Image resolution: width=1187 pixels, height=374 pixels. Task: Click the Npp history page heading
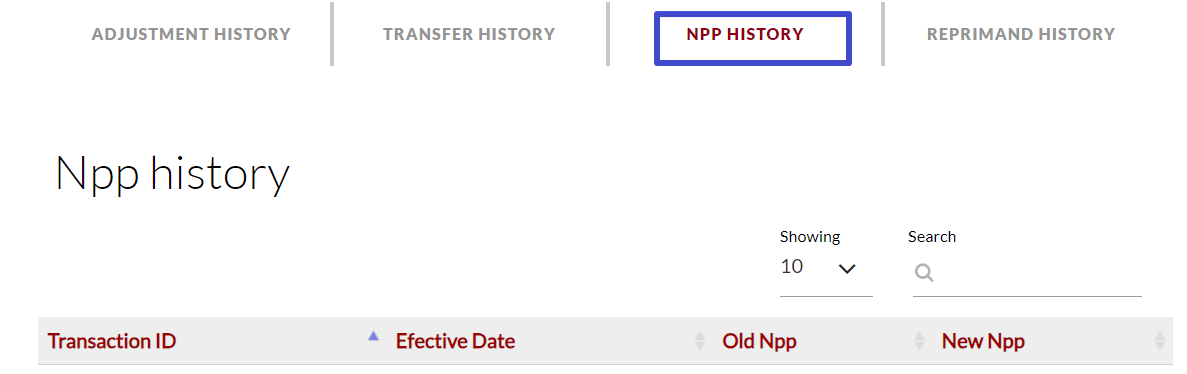[173, 175]
